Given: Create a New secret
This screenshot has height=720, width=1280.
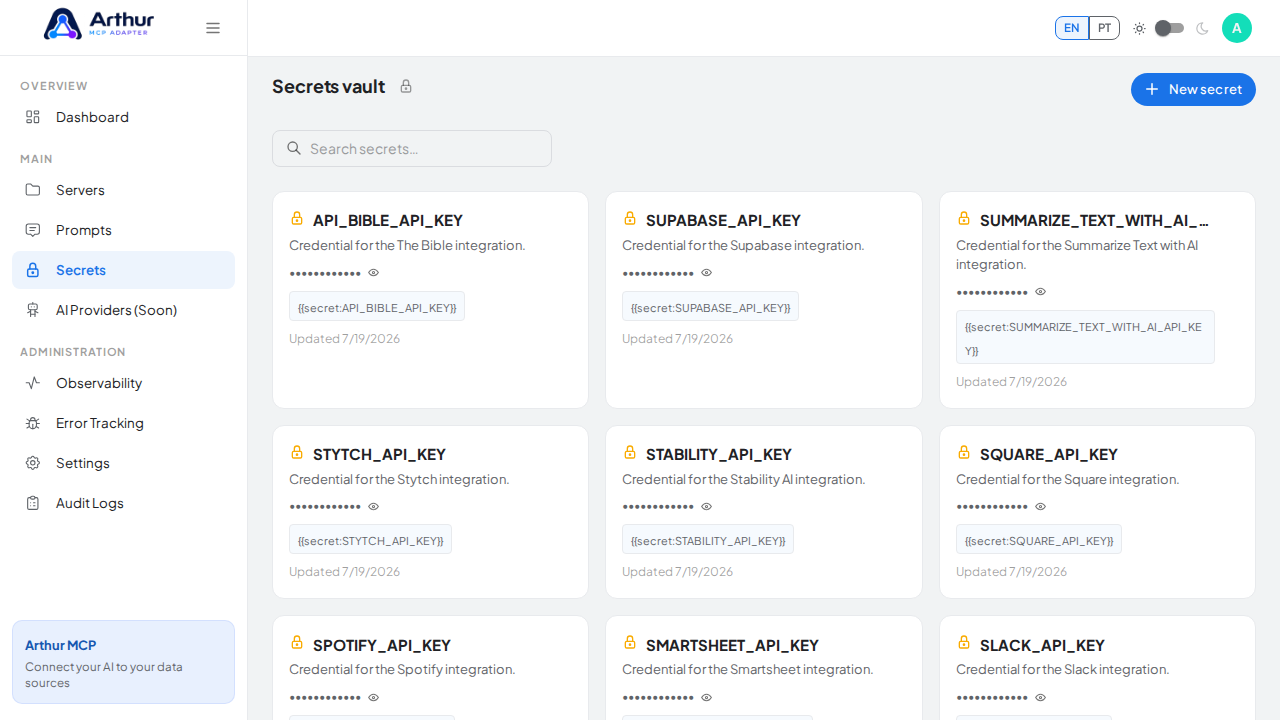Looking at the screenshot, I should point(1193,89).
